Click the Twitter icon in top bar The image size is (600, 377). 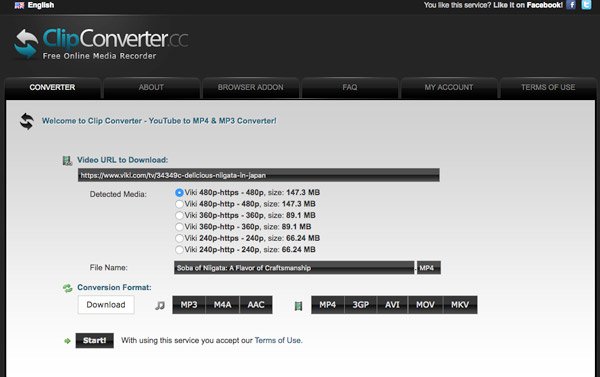(x=586, y=5)
